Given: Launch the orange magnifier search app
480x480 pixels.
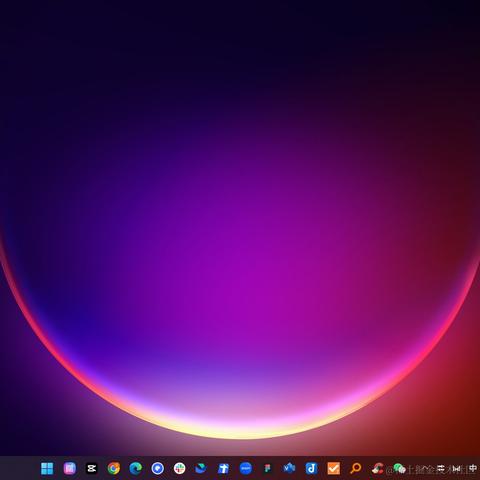Looking at the screenshot, I should tap(356, 468).
